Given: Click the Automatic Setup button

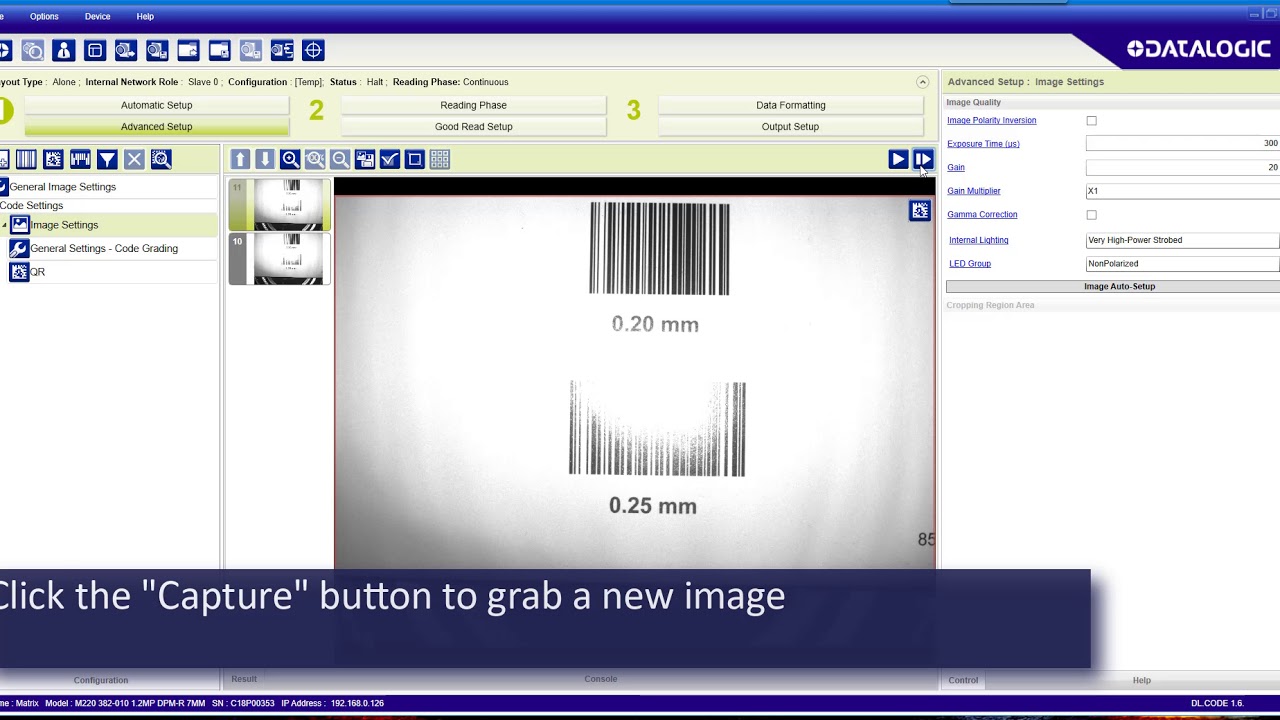Looking at the screenshot, I should click(x=156, y=105).
